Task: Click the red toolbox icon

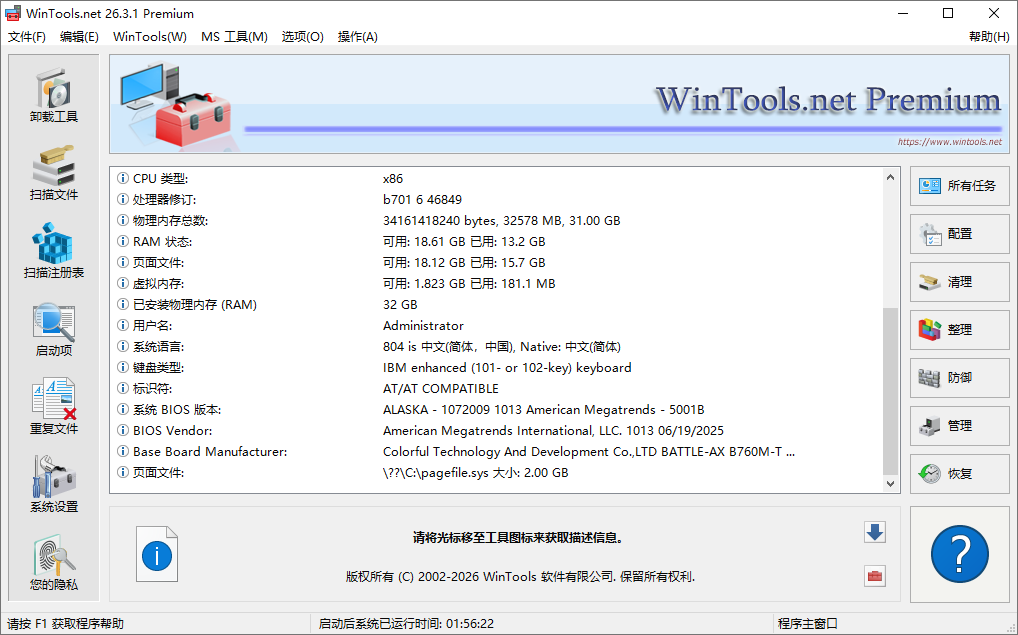Action: click(x=875, y=576)
